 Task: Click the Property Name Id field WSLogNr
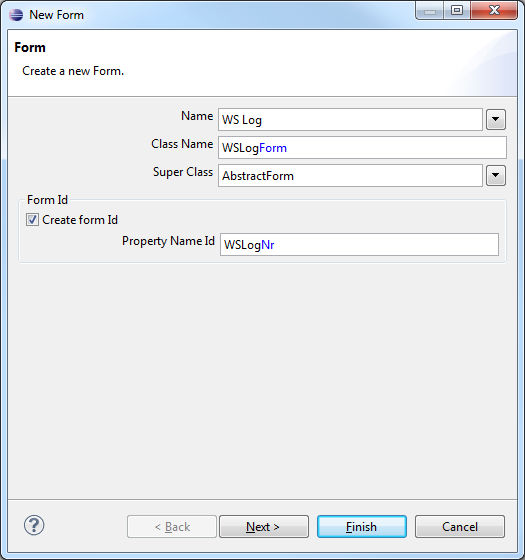(359, 245)
